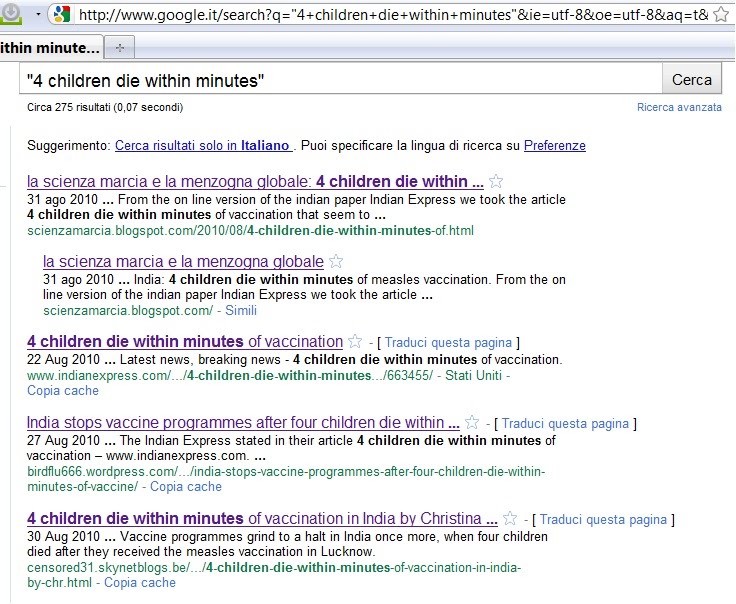Click the bookmark star in the address bar
The image size is (736, 604).
coord(721,15)
